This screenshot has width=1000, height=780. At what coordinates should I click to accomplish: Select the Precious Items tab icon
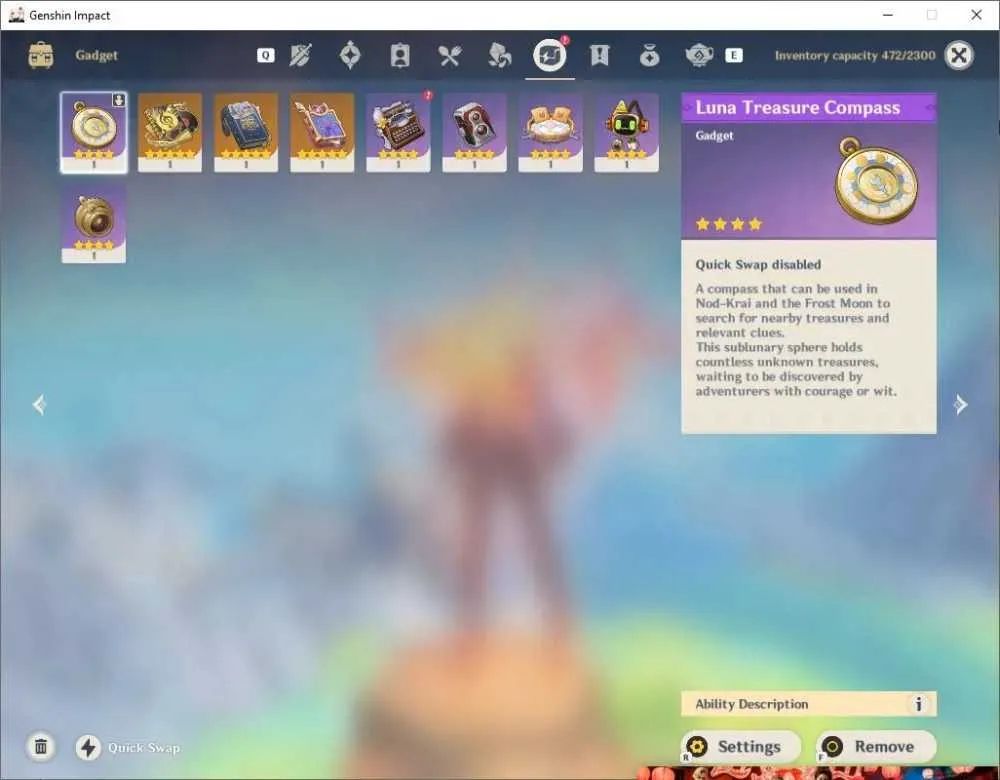(649, 55)
